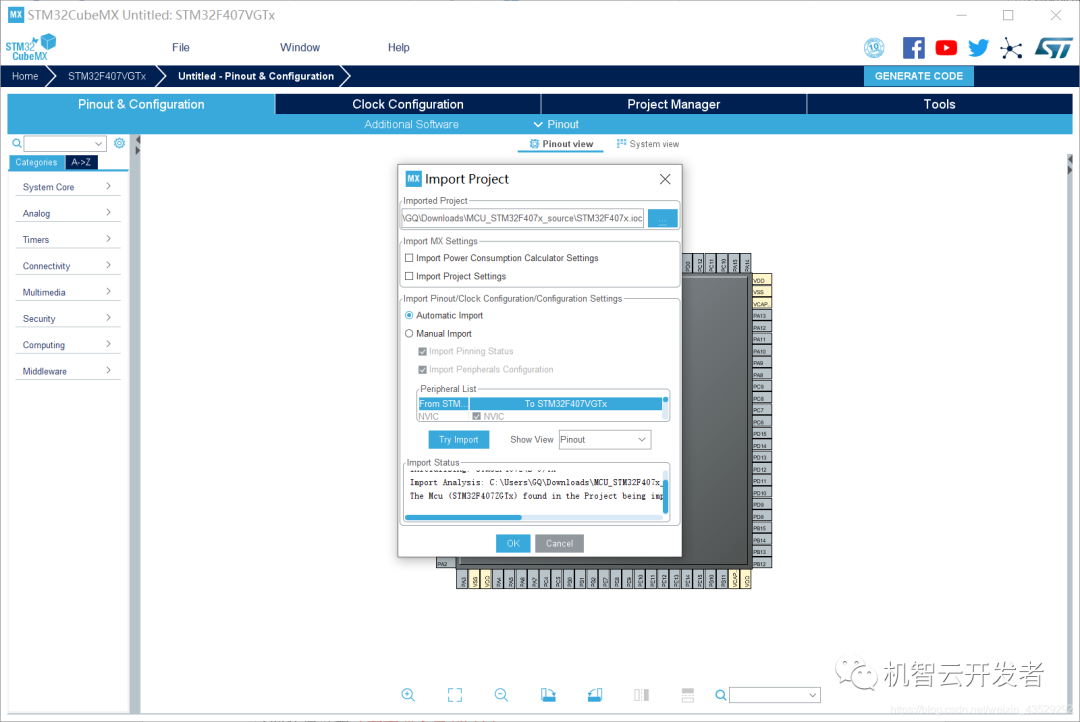Viewport: 1080px width, 722px height.
Task: Click STM32F407VGTx breadcrumb
Action: point(107,76)
